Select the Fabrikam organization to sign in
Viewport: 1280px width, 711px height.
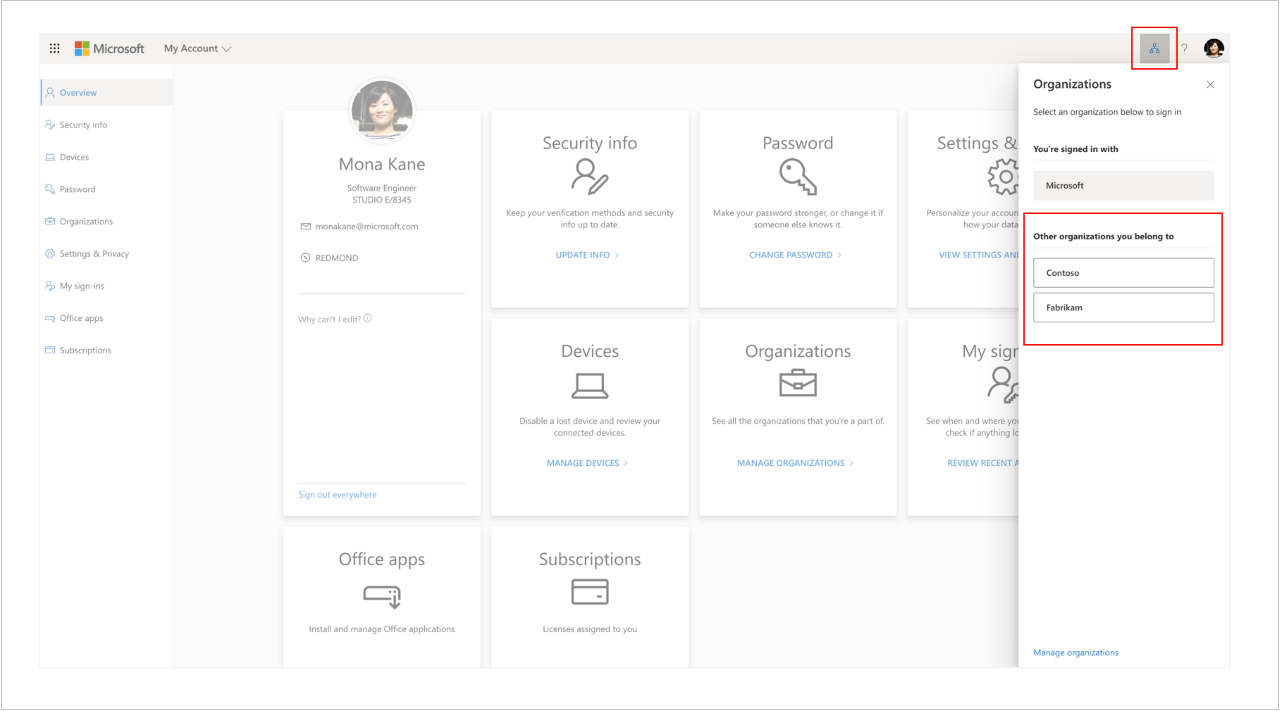tap(1123, 307)
